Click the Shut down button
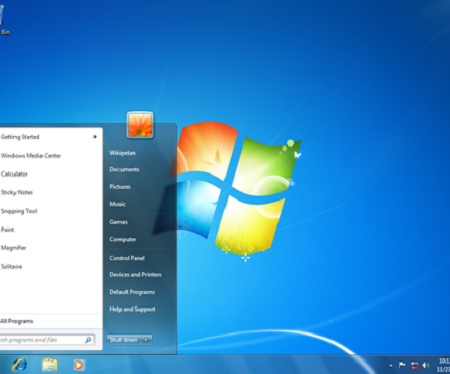Image resolution: width=450 pixels, height=374 pixels. (x=124, y=340)
